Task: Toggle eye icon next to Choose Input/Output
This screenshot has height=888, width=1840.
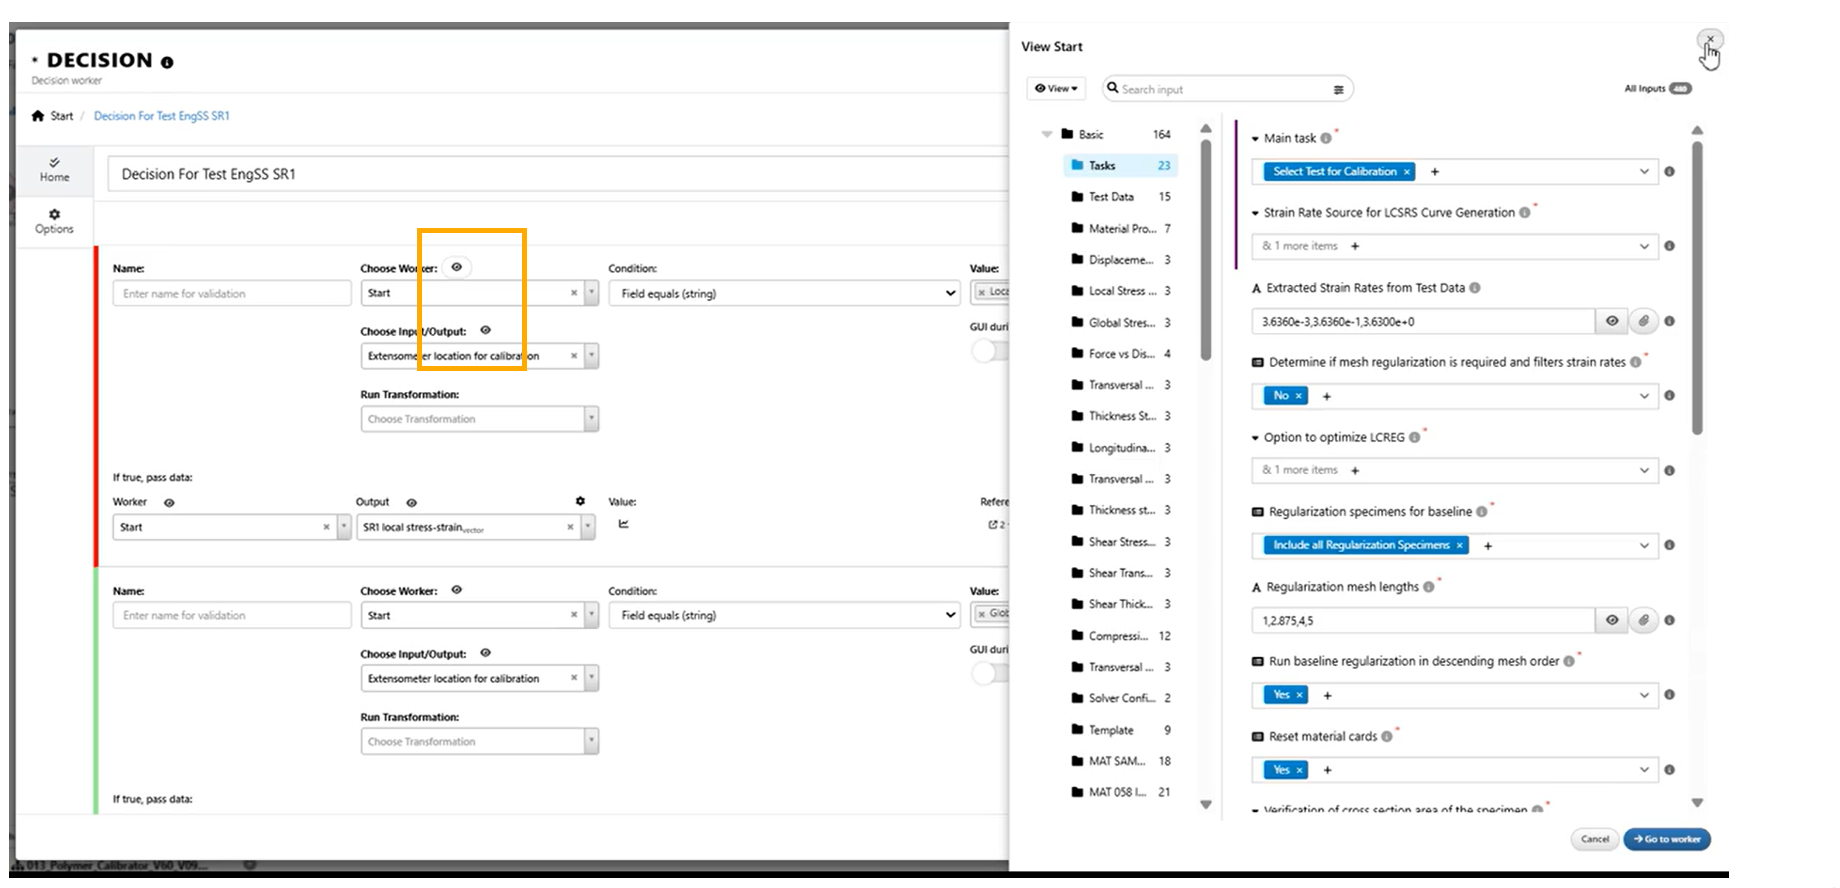Action: point(485,330)
